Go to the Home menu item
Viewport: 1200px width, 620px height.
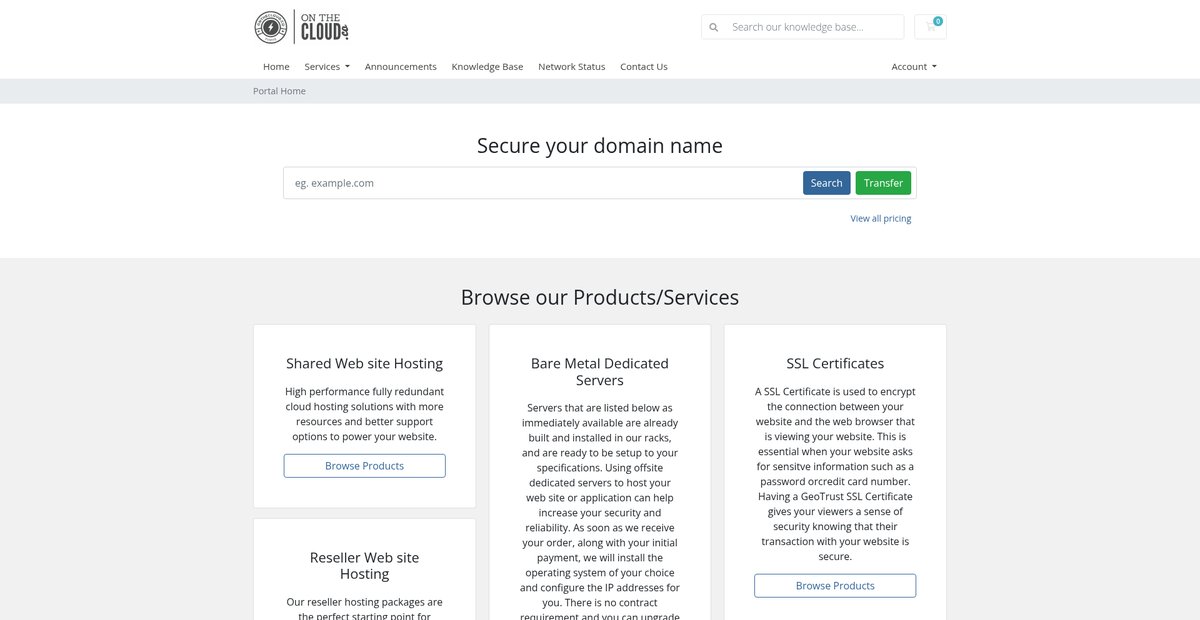(x=276, y=67)
